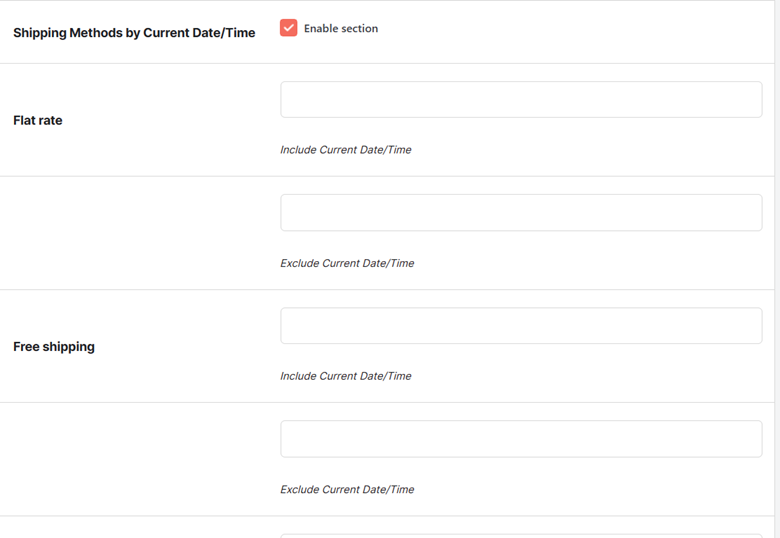Click the Shipping Methods by Current Date/Time heading

(134, 33)
